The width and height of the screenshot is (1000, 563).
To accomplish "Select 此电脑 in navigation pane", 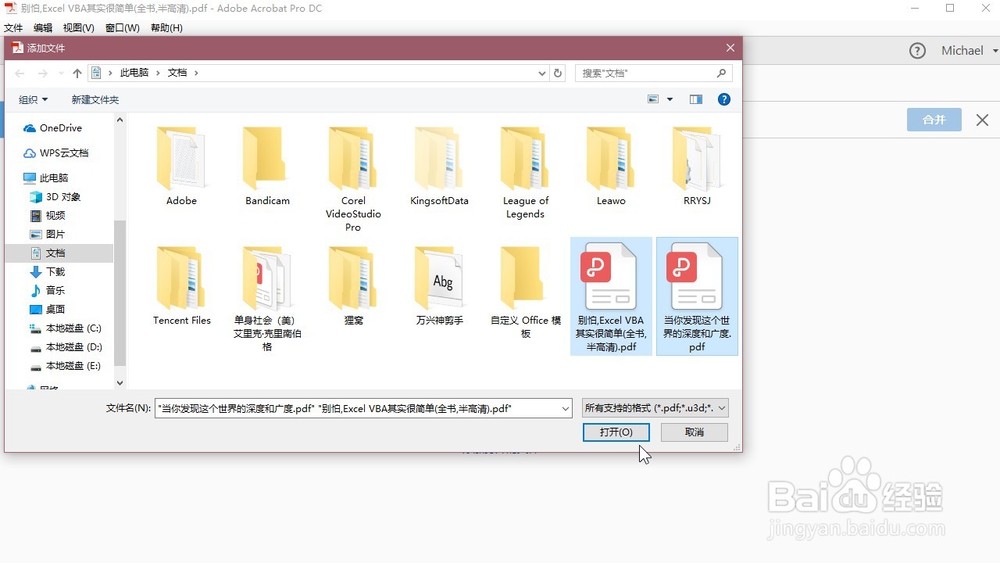I will [x=45, y=178].
